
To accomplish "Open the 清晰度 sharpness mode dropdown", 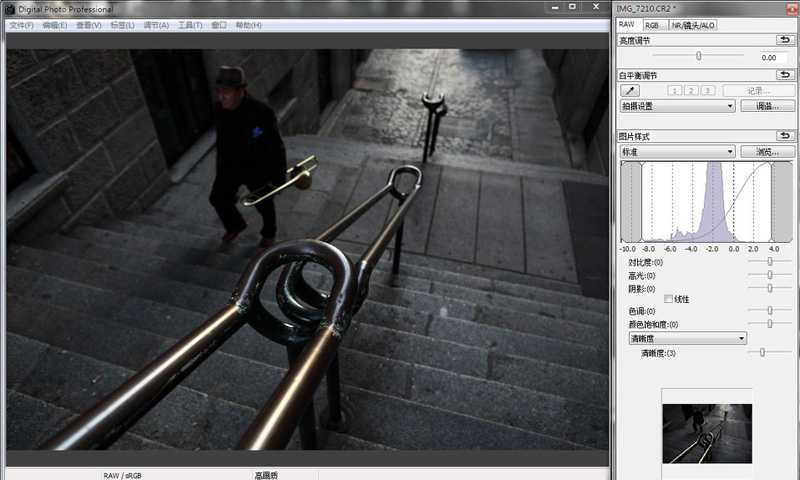I will [x=688, y=338].
